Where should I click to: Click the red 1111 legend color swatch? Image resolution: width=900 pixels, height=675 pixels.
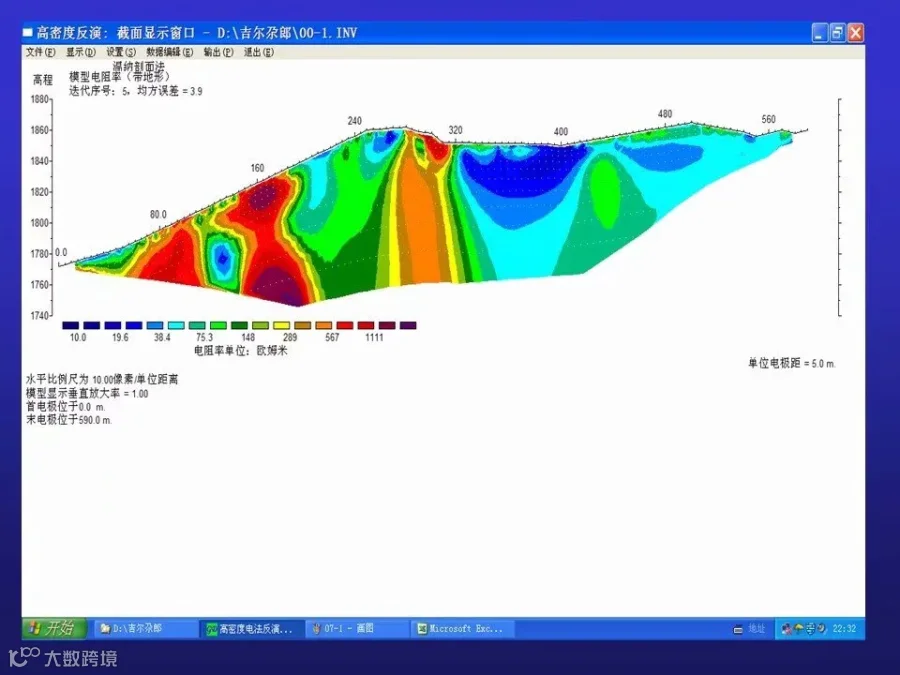pos(366,325)
